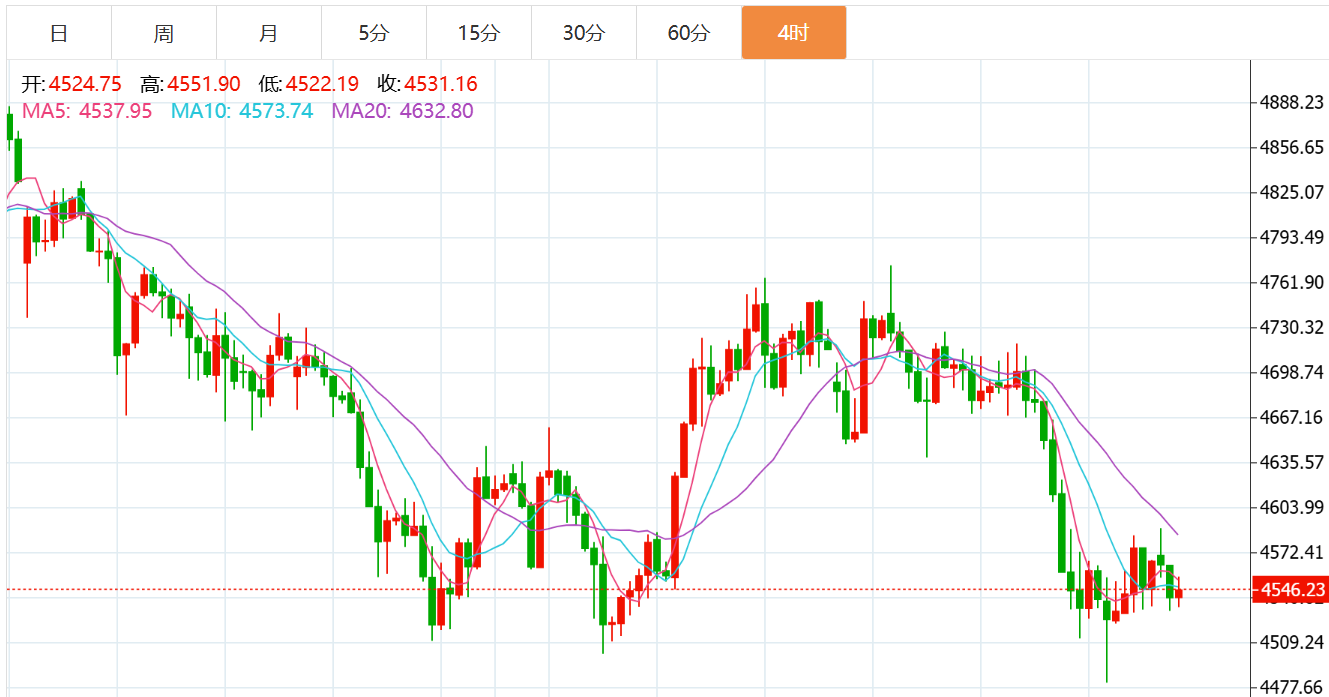Click the closing value 4531.16
The width and height of the screenshot is (1329, 697).
click(441, 85)
